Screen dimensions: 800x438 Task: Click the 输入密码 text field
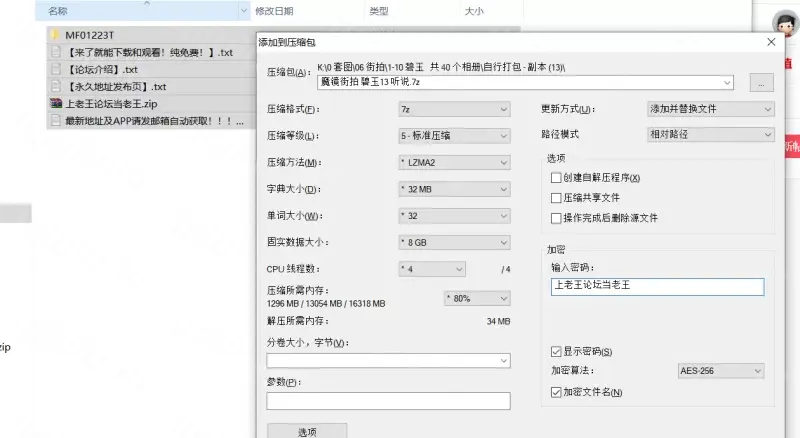tap(657, 286)
